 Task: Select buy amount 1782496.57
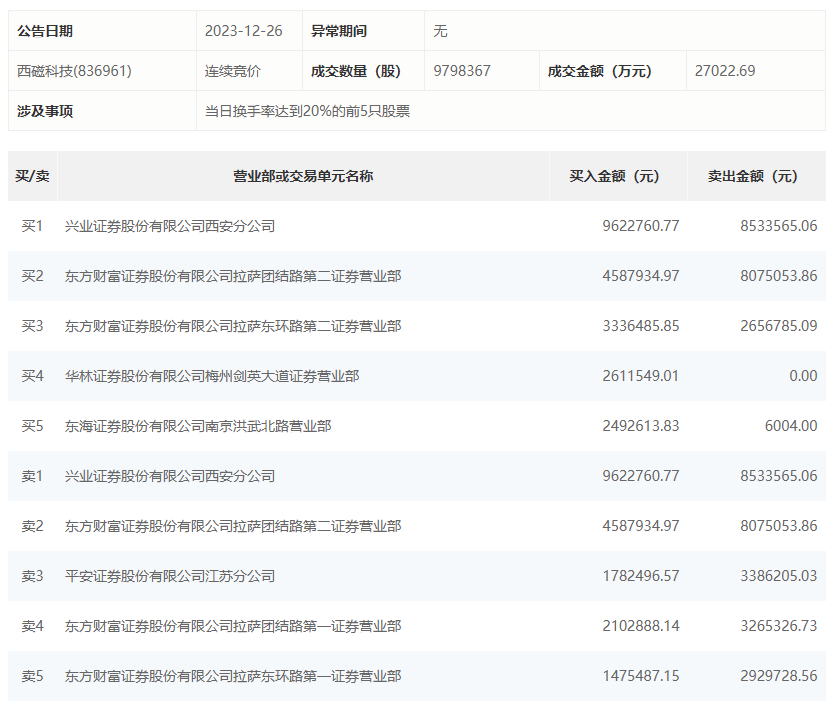[x=641, y=576]
